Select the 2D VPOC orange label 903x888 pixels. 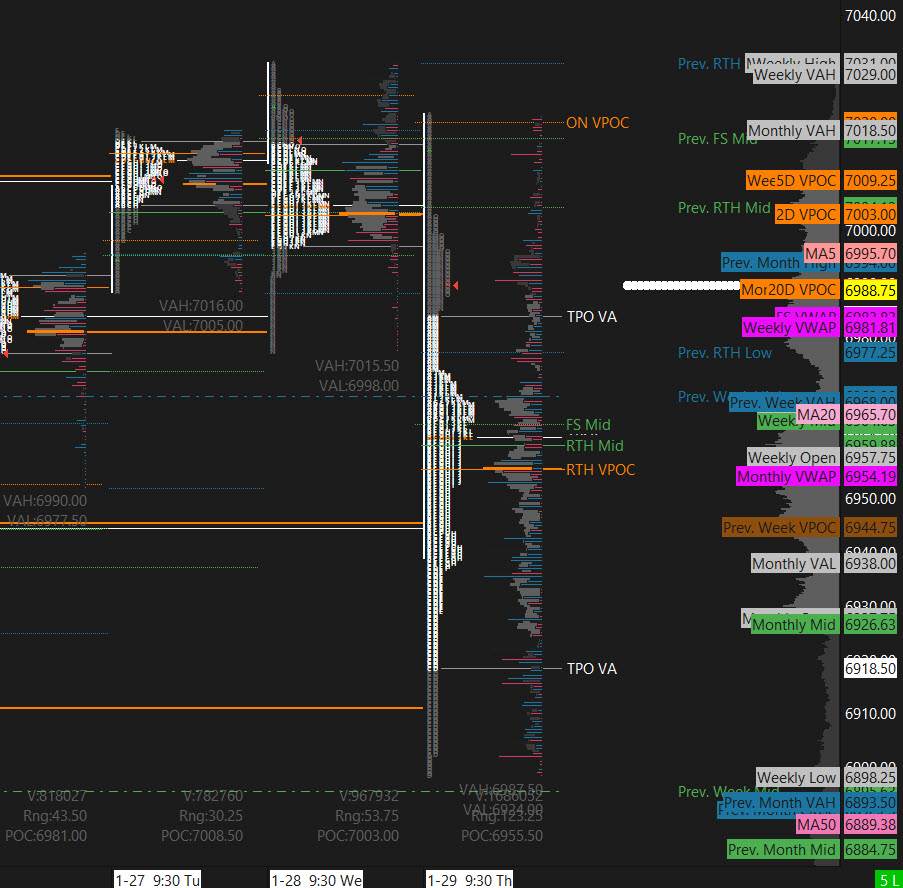804,214
